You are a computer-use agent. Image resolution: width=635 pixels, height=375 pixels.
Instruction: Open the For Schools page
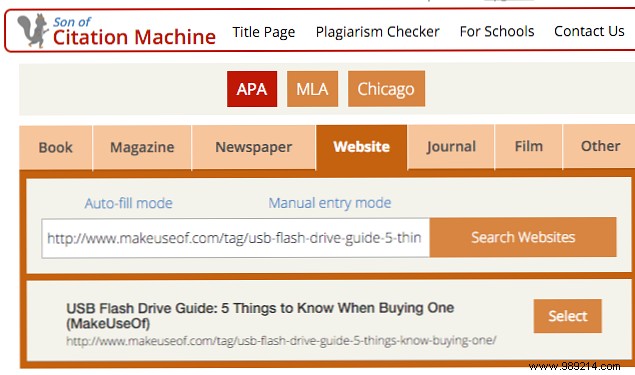[x=497, y=31]
